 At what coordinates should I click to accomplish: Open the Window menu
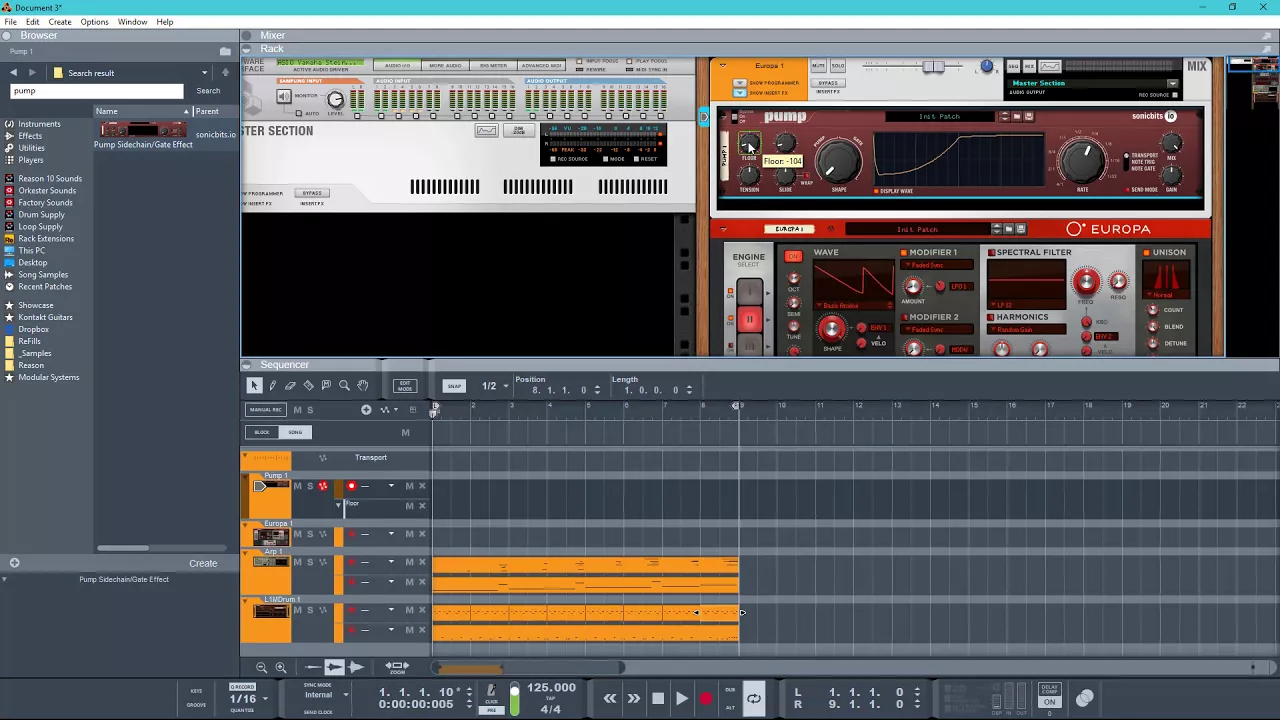pyautogui.click(x=132, y=22)
